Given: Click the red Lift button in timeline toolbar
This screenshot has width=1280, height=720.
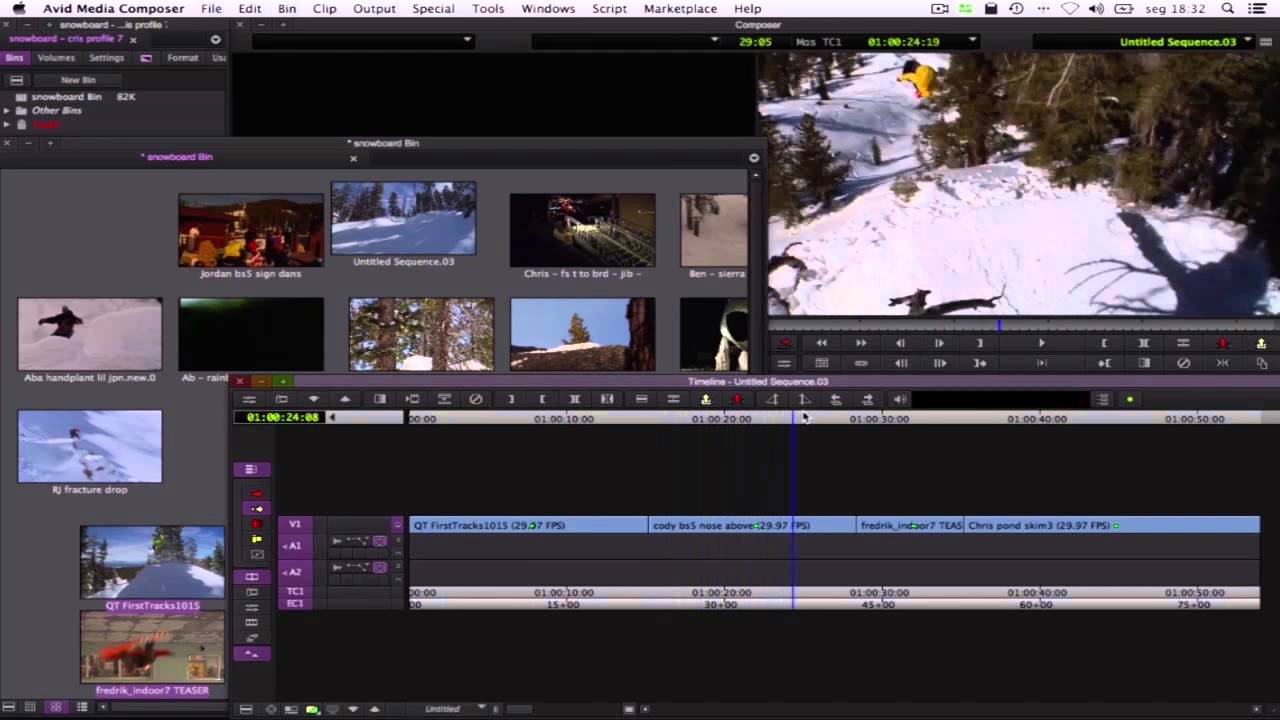Looking at the screenshot, I should [737, 399].
